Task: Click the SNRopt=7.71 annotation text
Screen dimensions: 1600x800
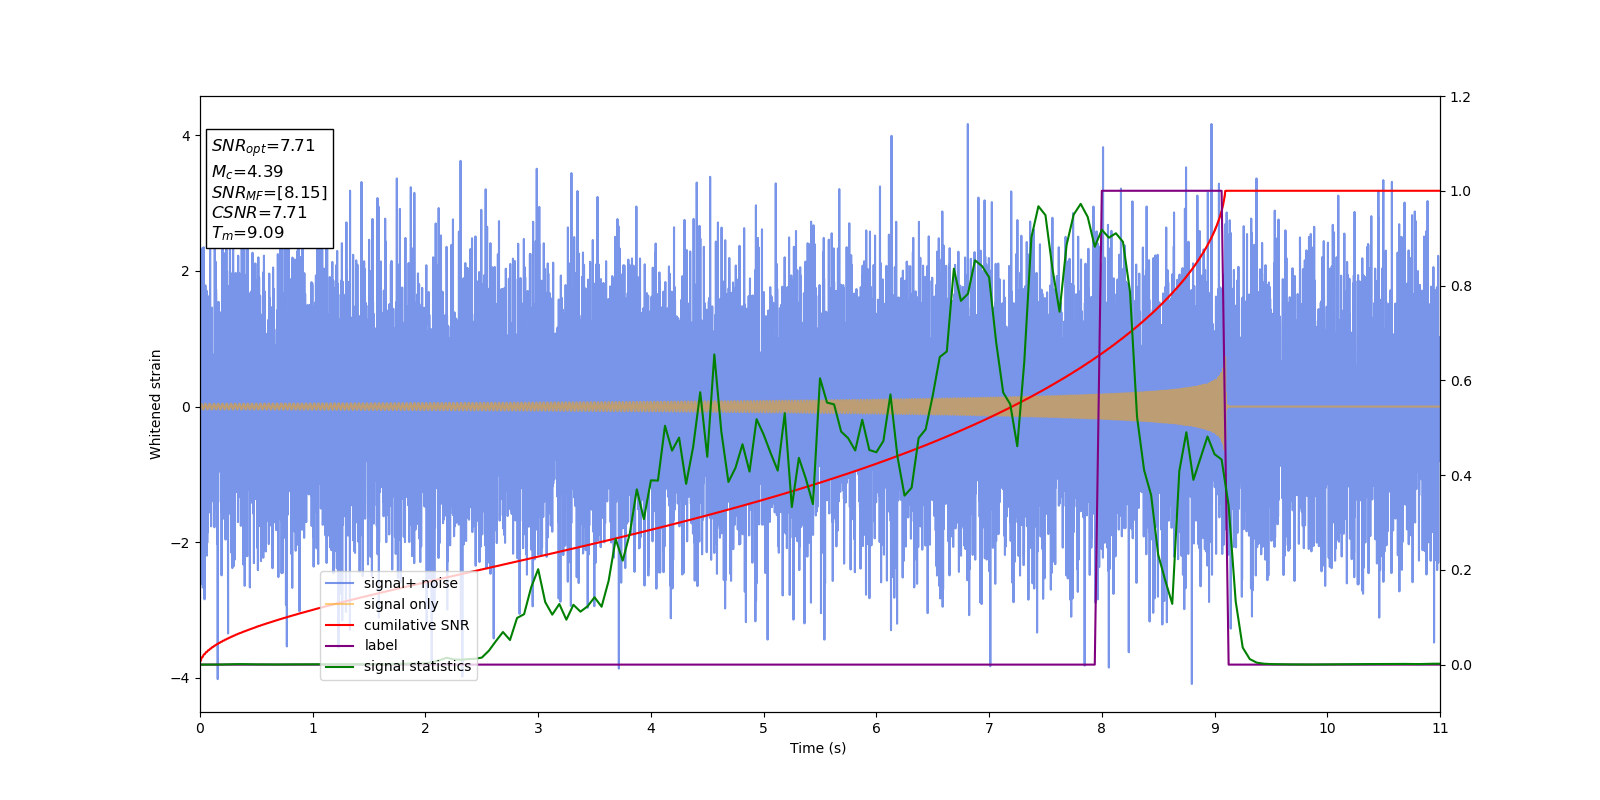Action: coord(263,146)
